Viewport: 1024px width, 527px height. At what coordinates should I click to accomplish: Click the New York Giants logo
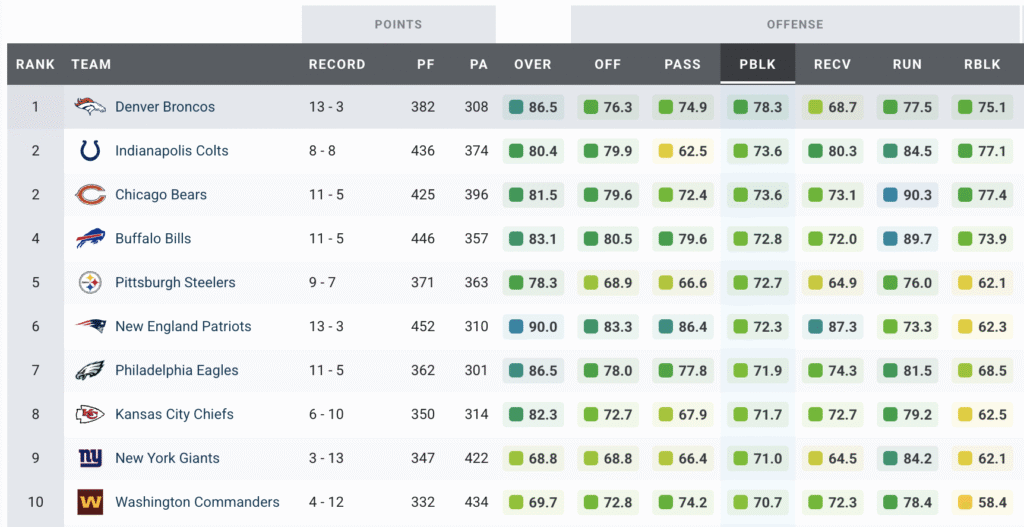[x=90, y=459]
